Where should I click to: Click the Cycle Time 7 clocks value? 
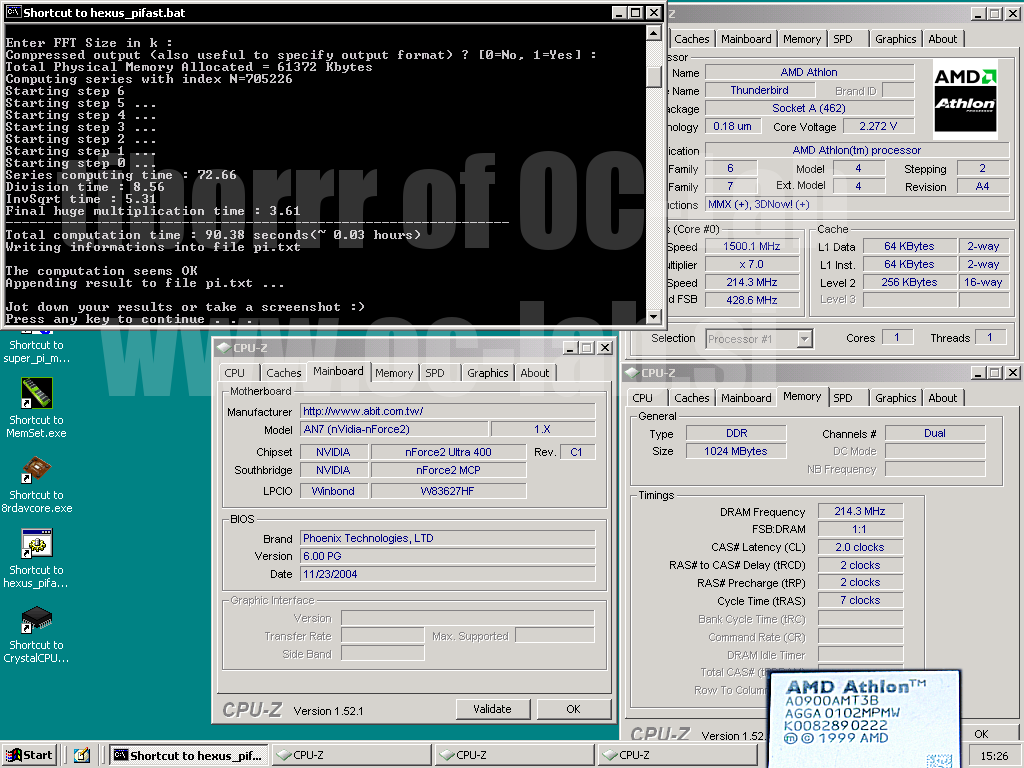point(860,600)
